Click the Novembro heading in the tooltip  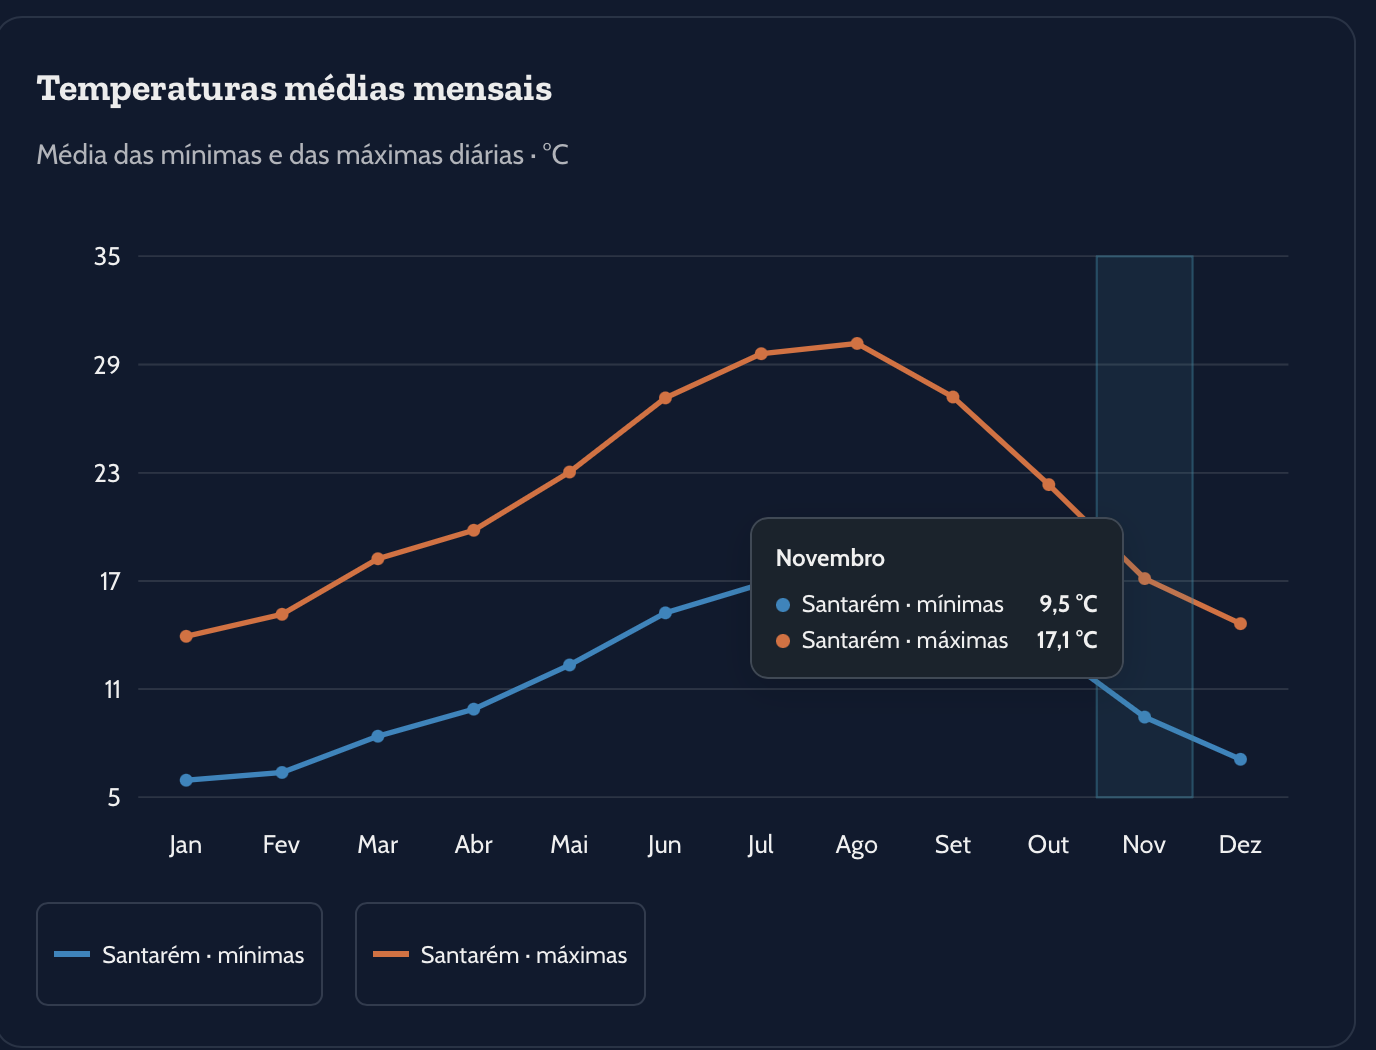pos(830,558)
